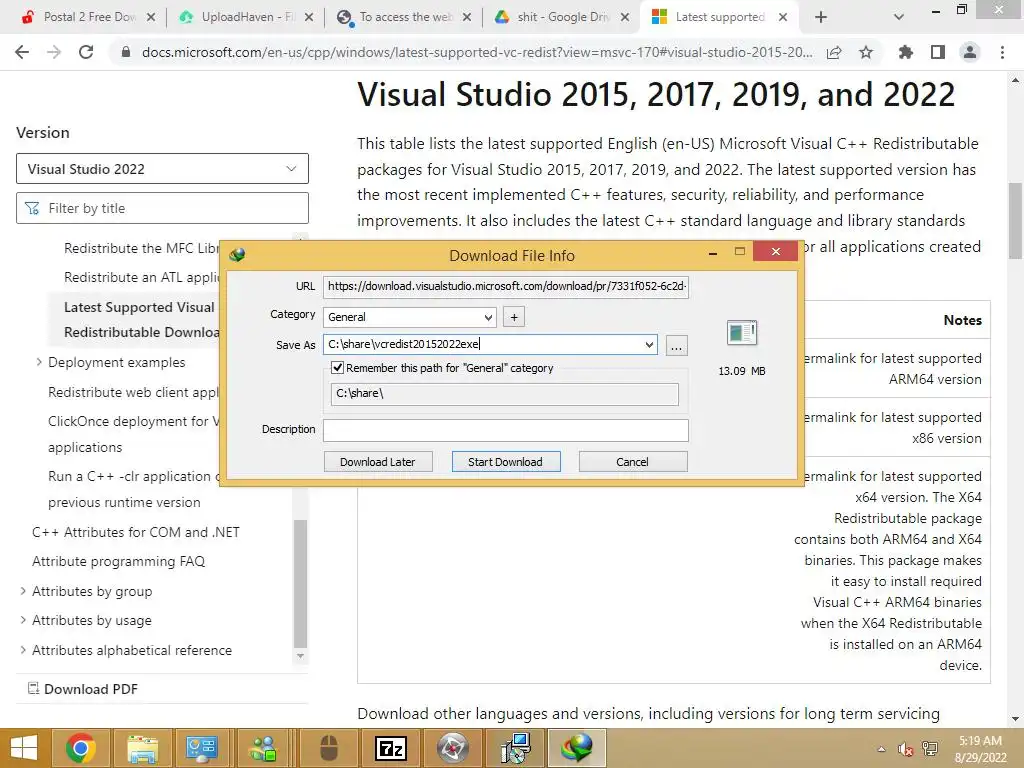Open the Visual Studio 2022 version dropdown
The height and width of the screenshot is (768, 1024).
(162, 168)
